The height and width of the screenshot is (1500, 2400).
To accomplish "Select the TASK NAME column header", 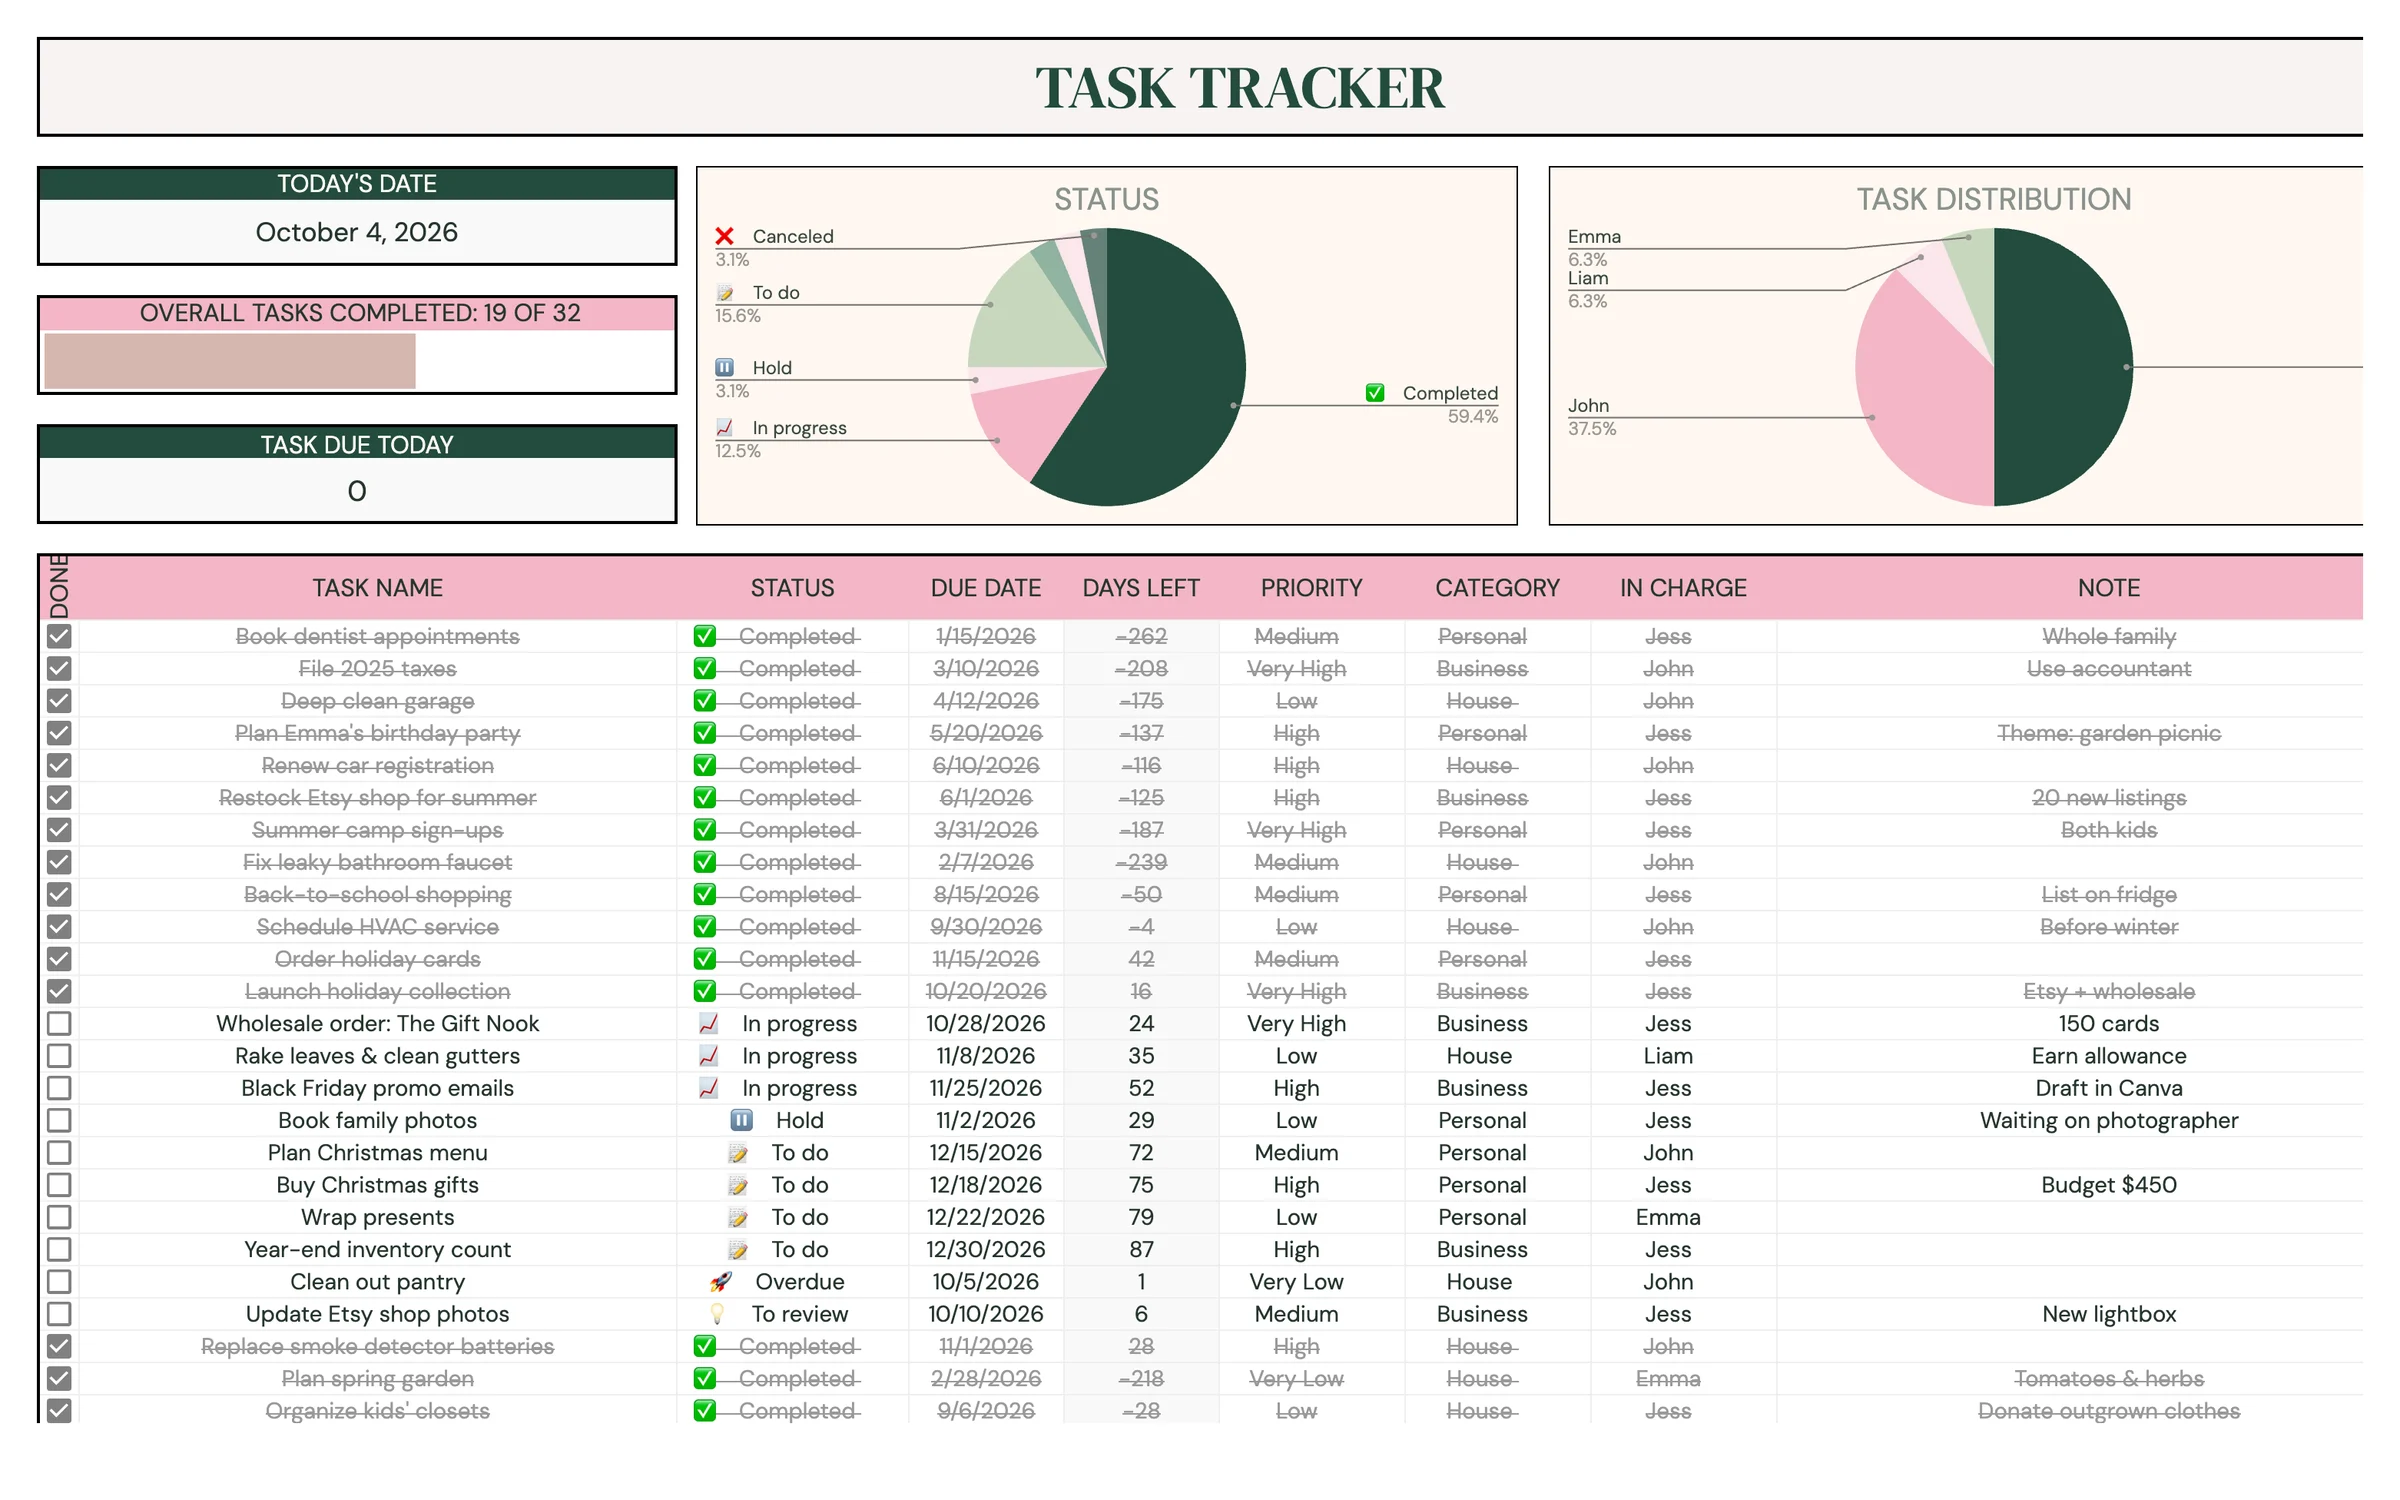I will tap(377, 588).
